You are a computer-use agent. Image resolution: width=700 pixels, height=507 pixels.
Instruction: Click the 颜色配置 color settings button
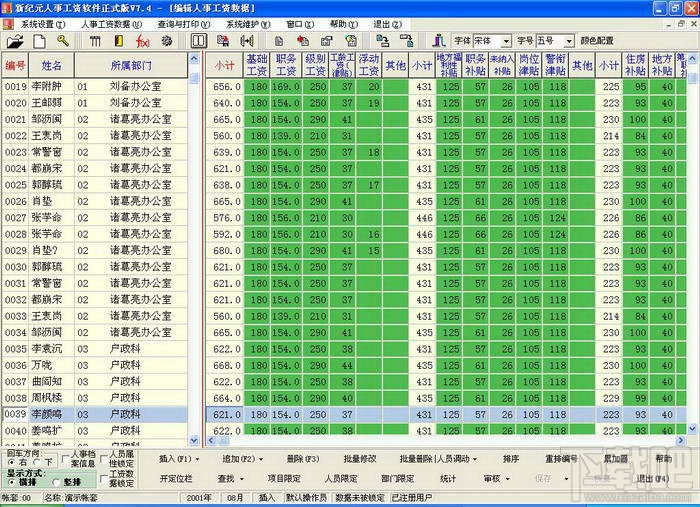597,41
